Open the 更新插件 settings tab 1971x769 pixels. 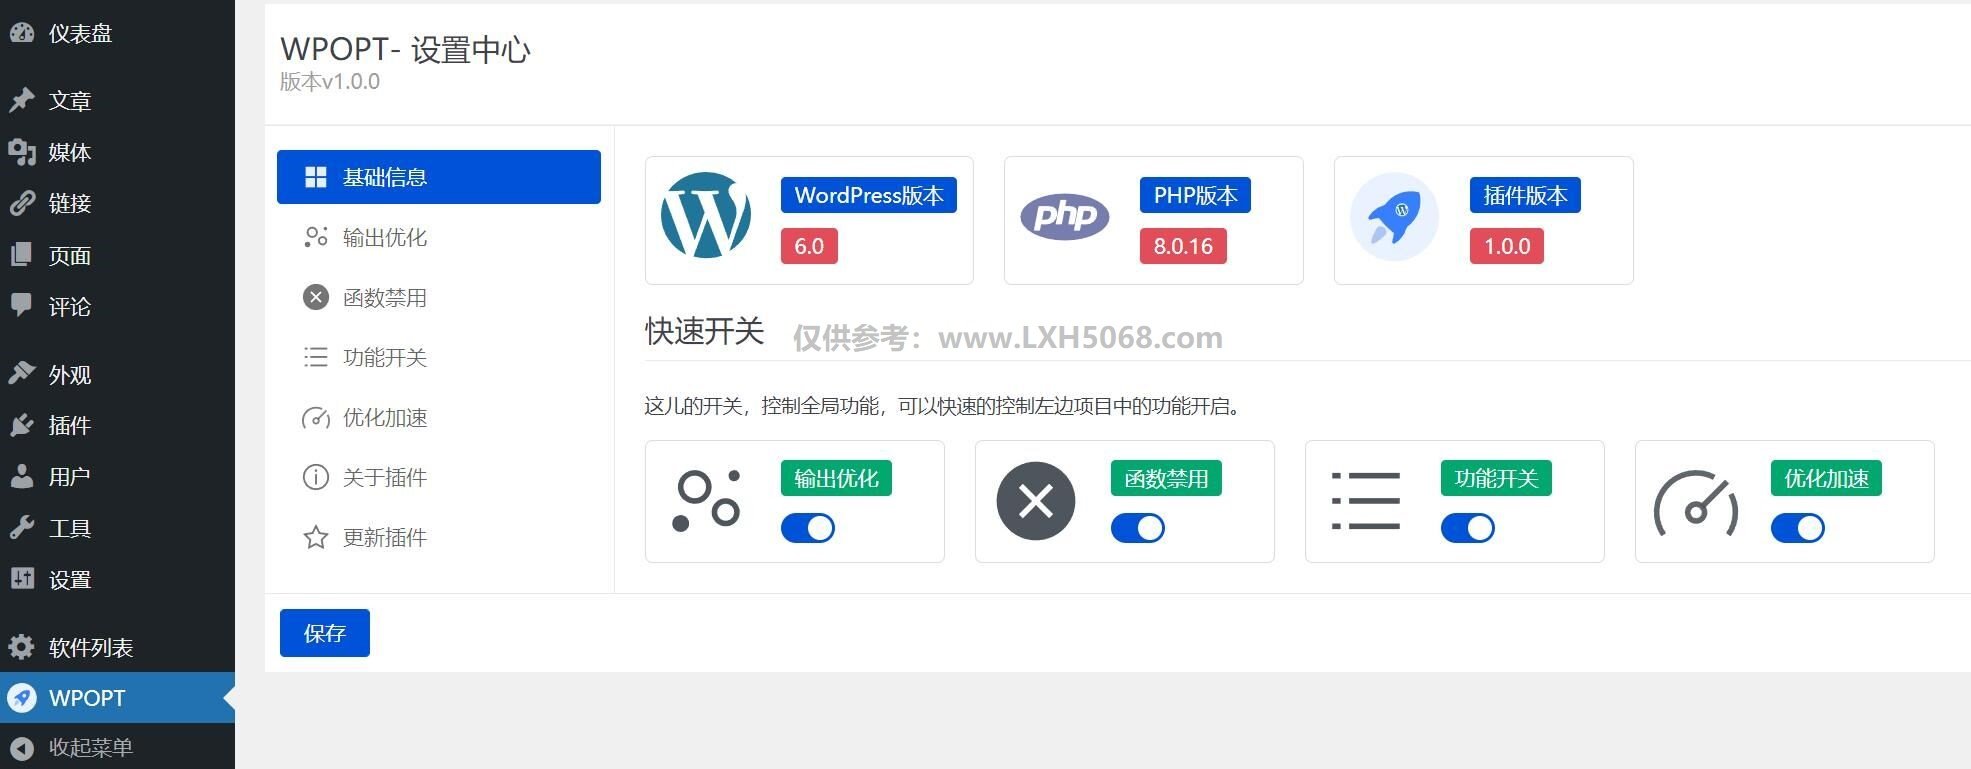coord(439,537)
